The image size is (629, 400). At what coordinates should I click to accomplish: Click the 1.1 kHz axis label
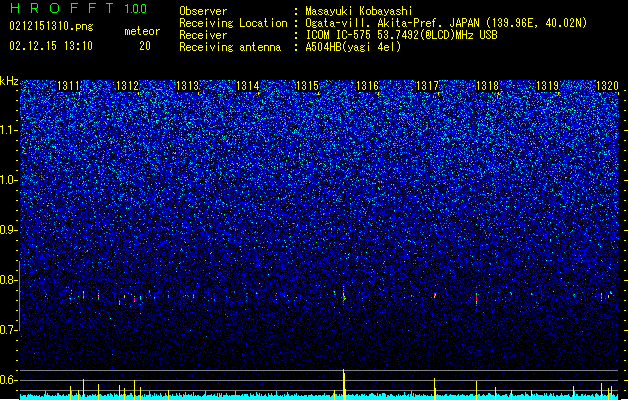pos(9,130)
